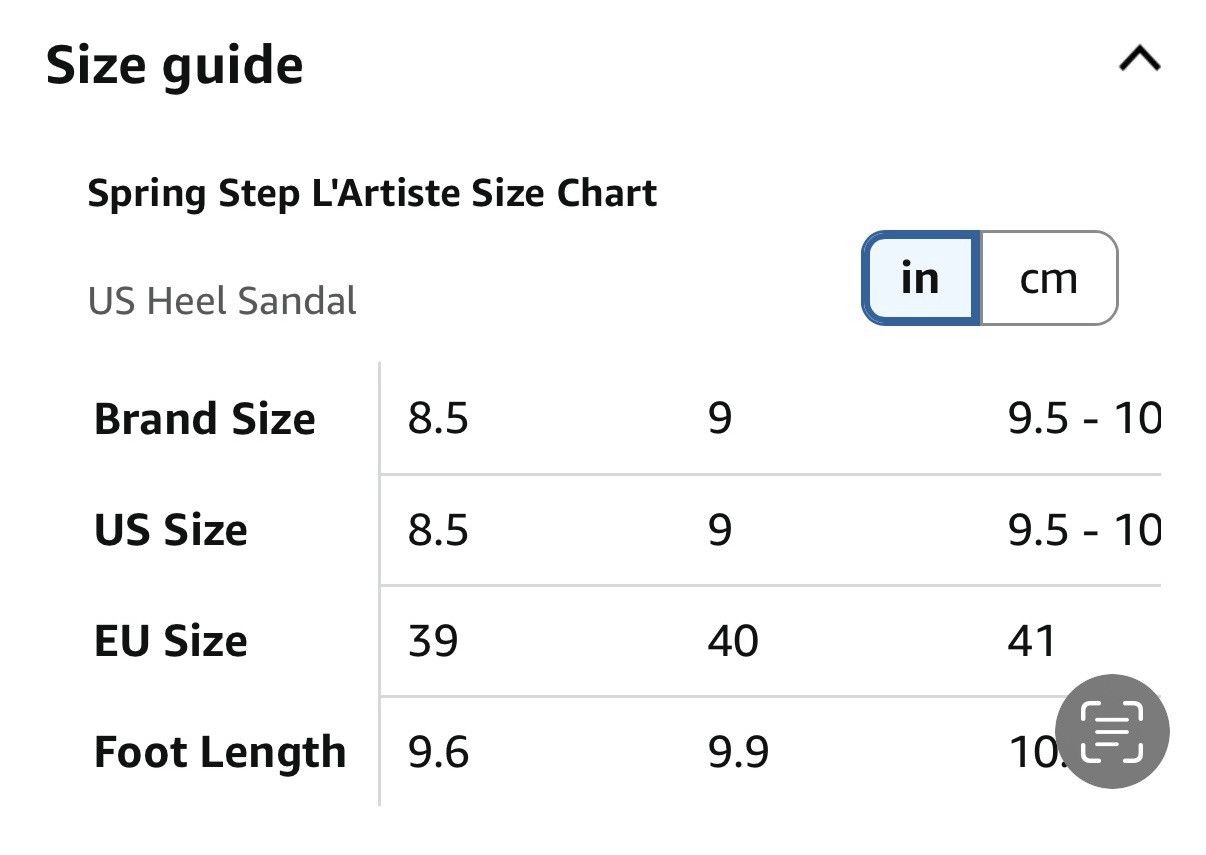Click US Size value 9
Viewport: 1206px width, 855px height.
click(x=720, y=530)
